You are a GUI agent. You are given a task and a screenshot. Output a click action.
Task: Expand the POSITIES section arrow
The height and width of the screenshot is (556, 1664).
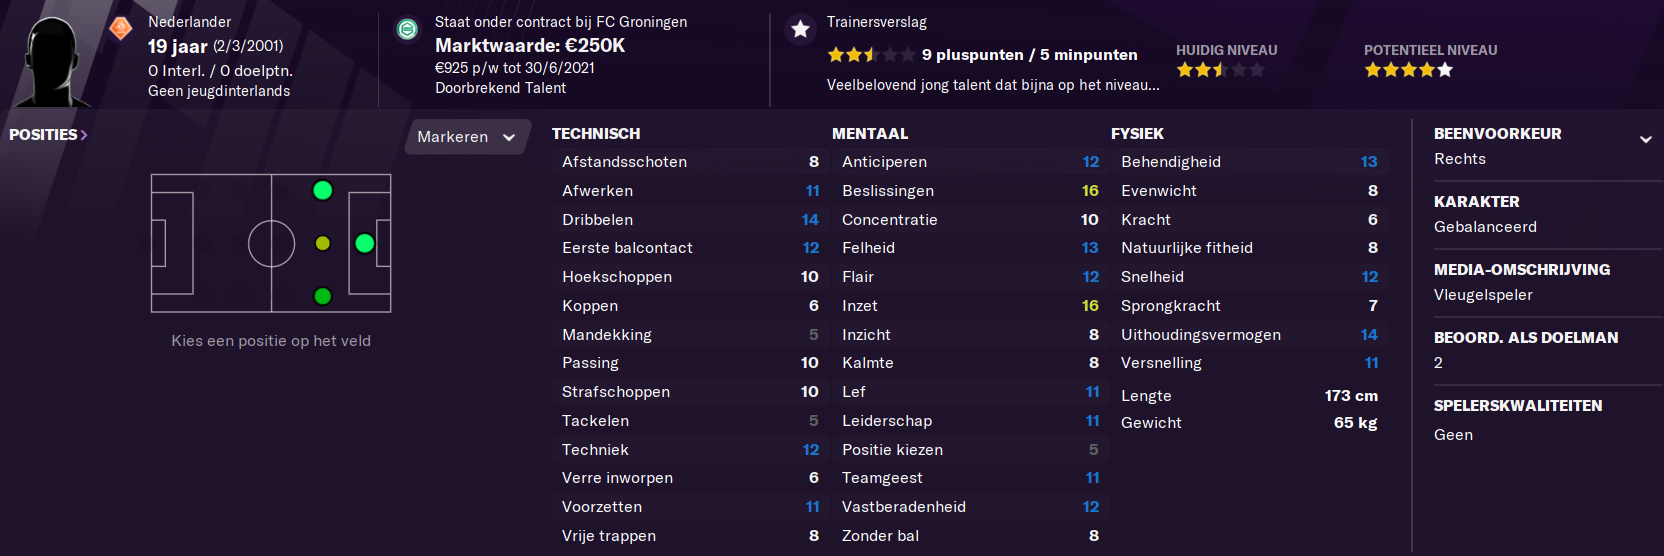click(x=84, y=135)
